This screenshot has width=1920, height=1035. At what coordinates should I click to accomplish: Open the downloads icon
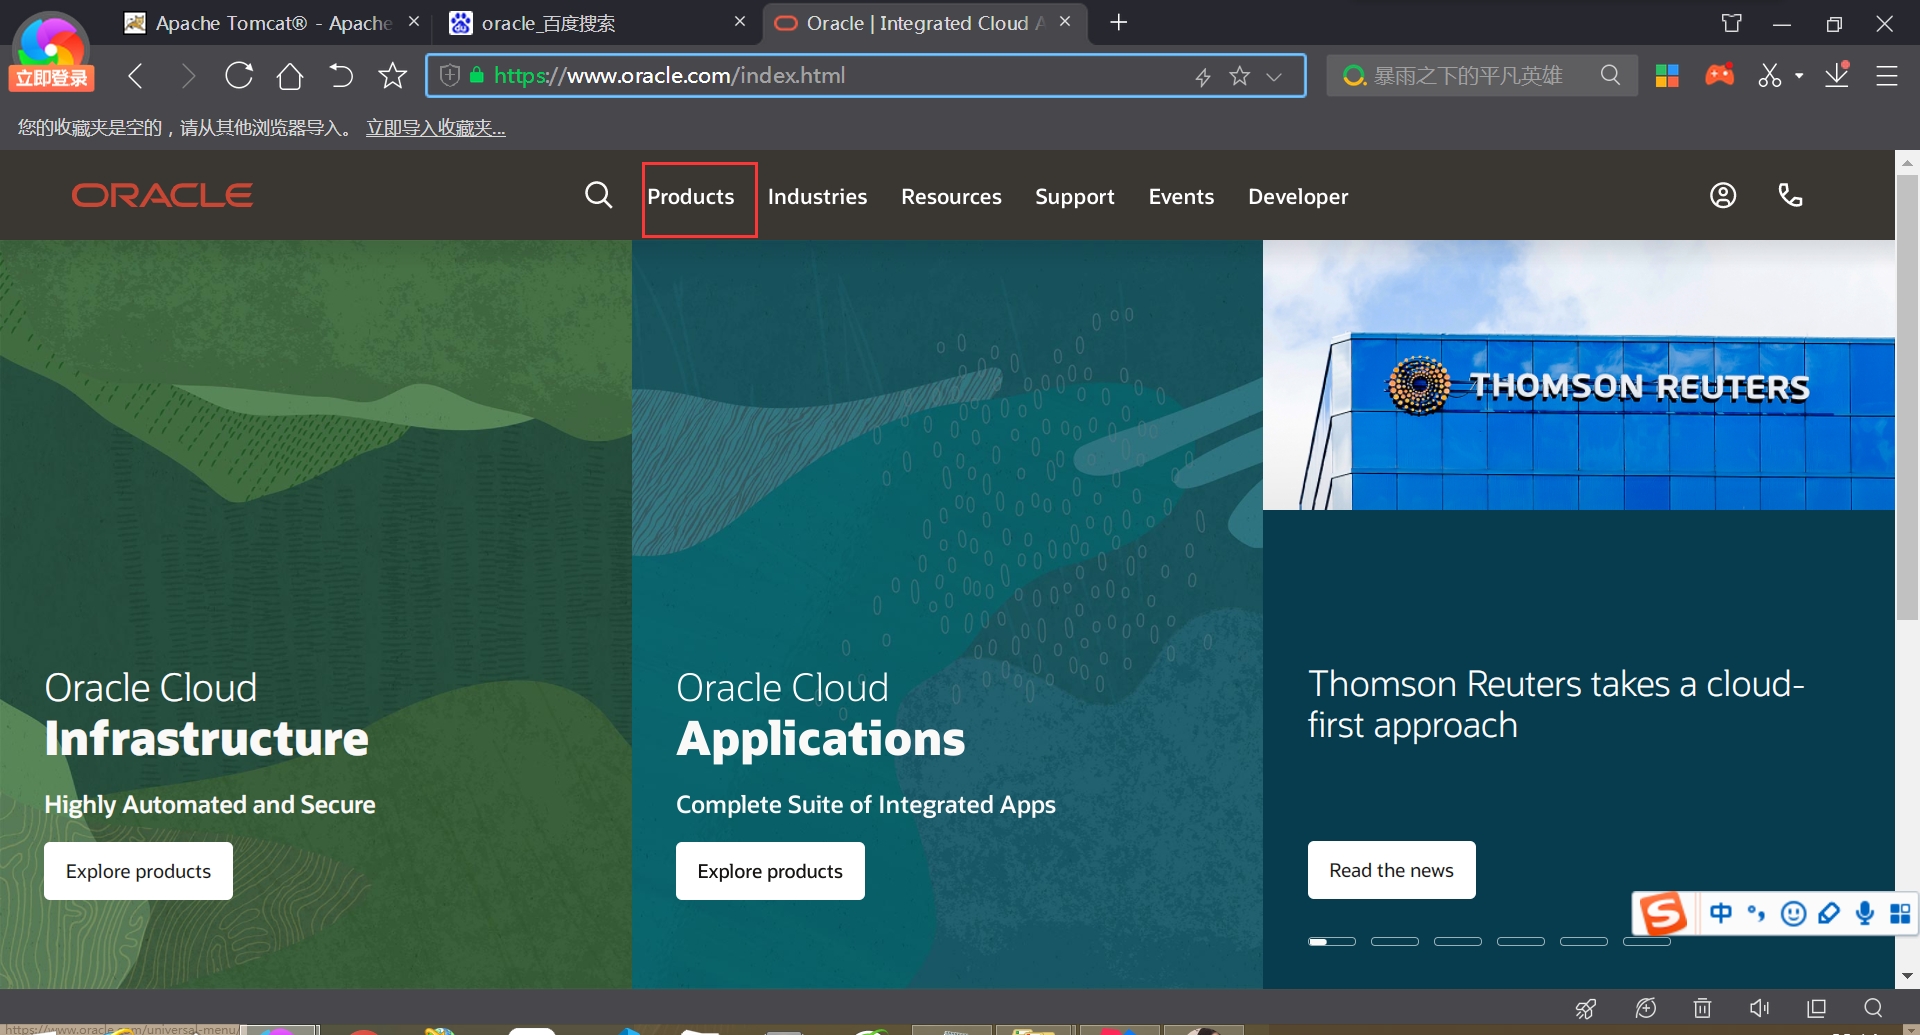pyautogui.click(x=1837, y=75)
